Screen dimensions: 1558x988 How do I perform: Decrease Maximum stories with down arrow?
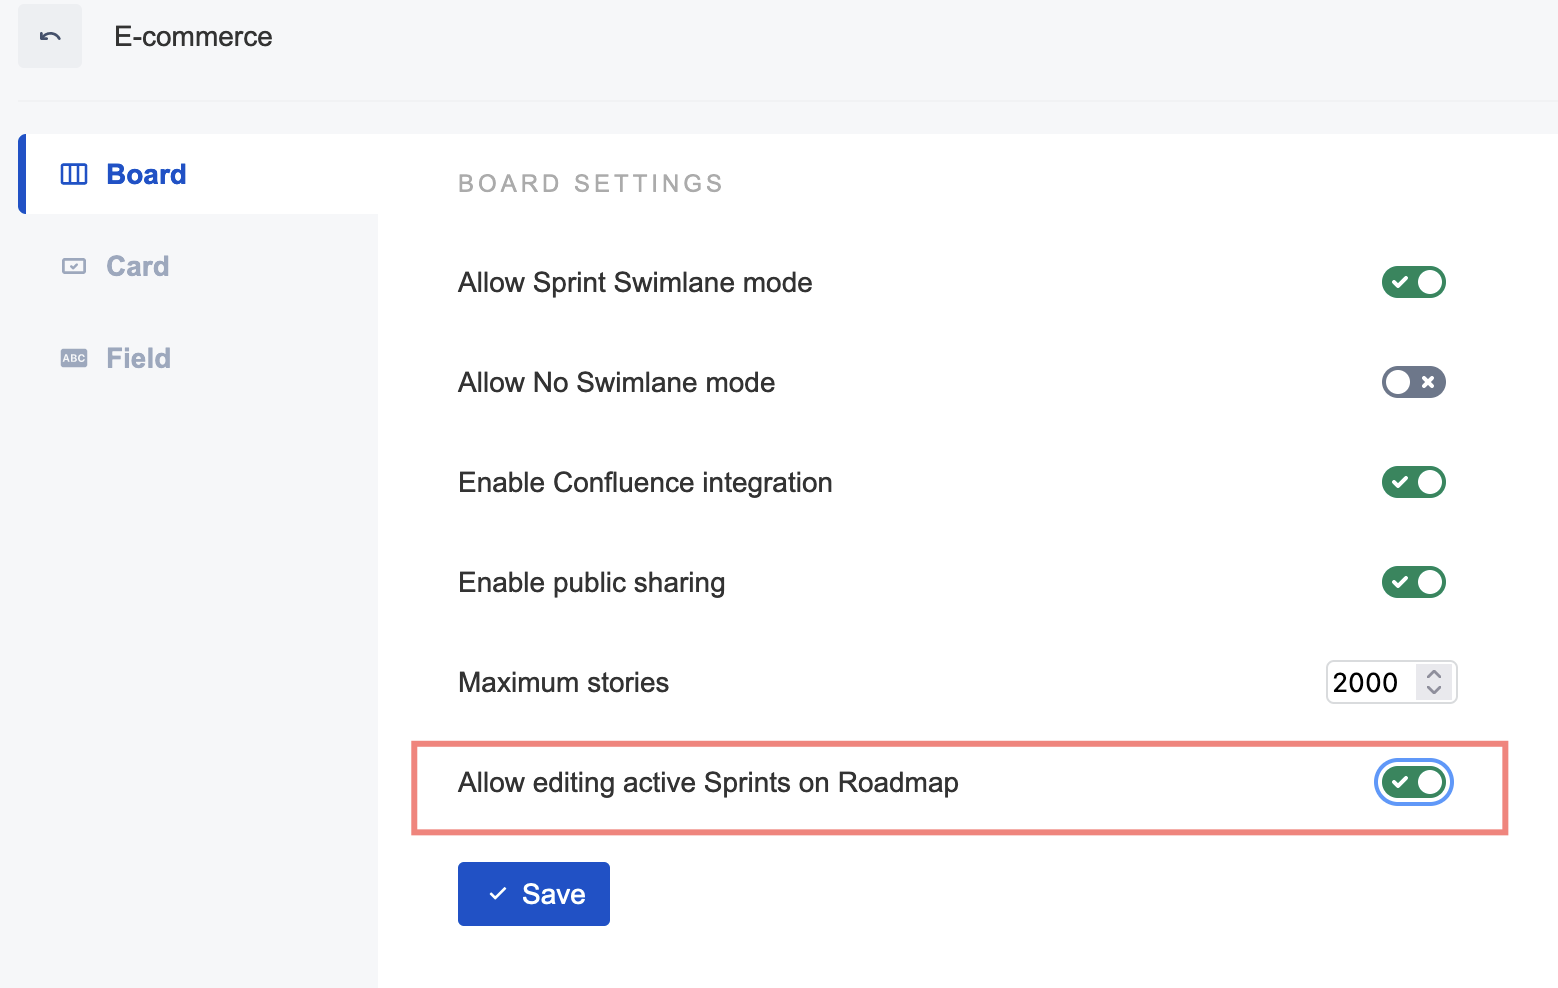1434,690
